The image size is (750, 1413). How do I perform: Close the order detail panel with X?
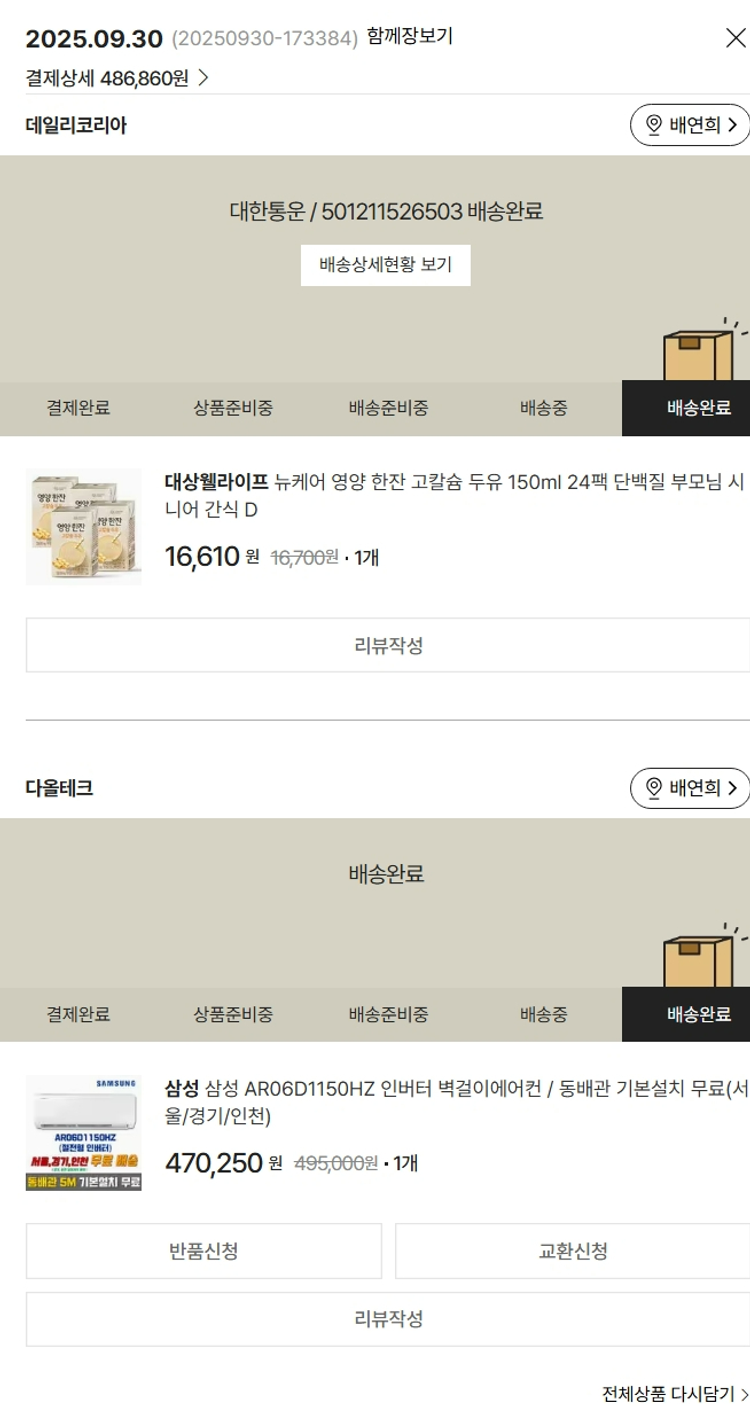(735, 39)
